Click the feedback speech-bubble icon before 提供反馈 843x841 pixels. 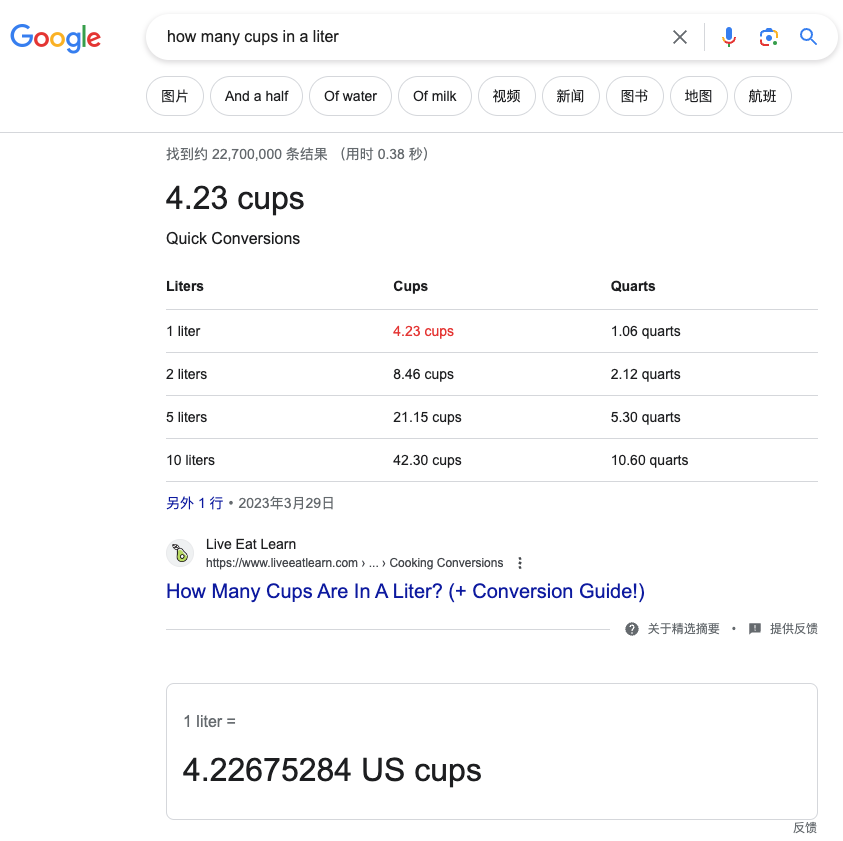pos(755,629)
